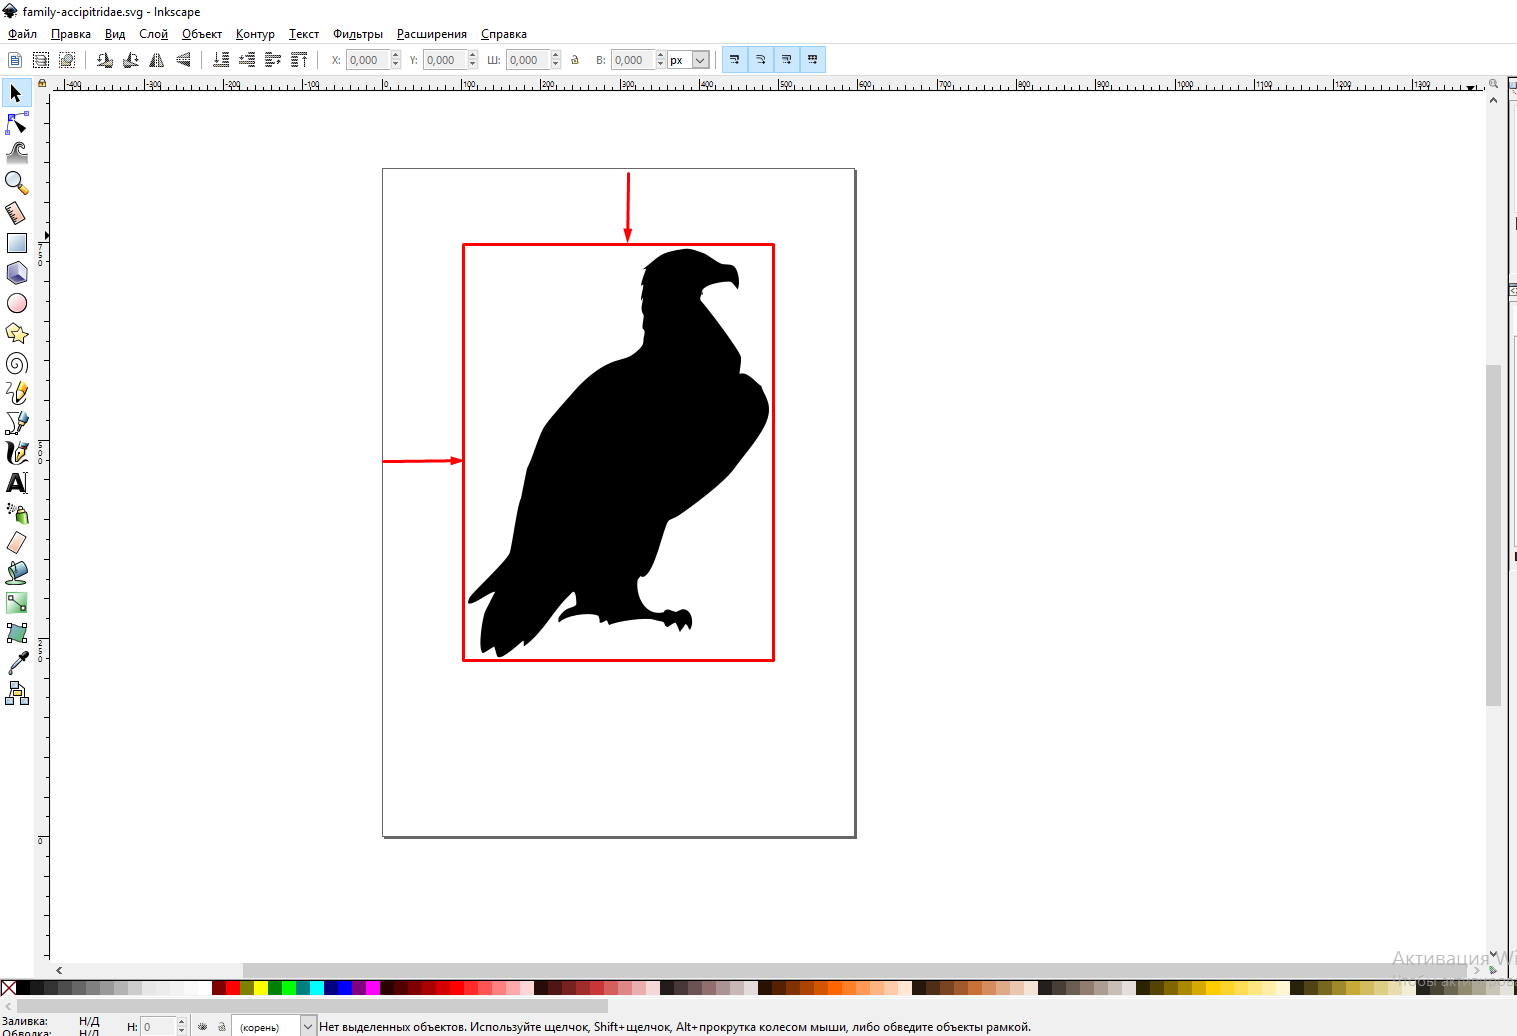Click the Ш width input field
Image resolution: width=1517 pixels, height=1036 pixels.
[528, 60]
